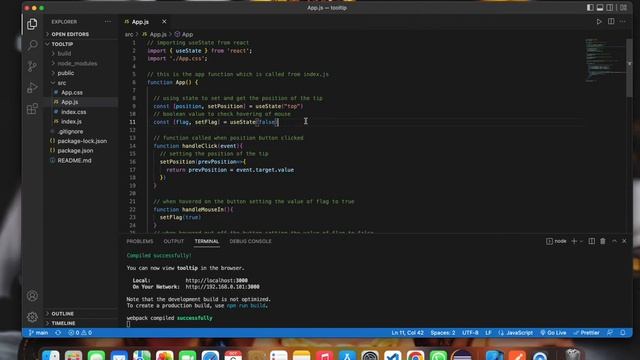Click the main branch status item
This screenshot has width=640, height=360.
[38, 333]
